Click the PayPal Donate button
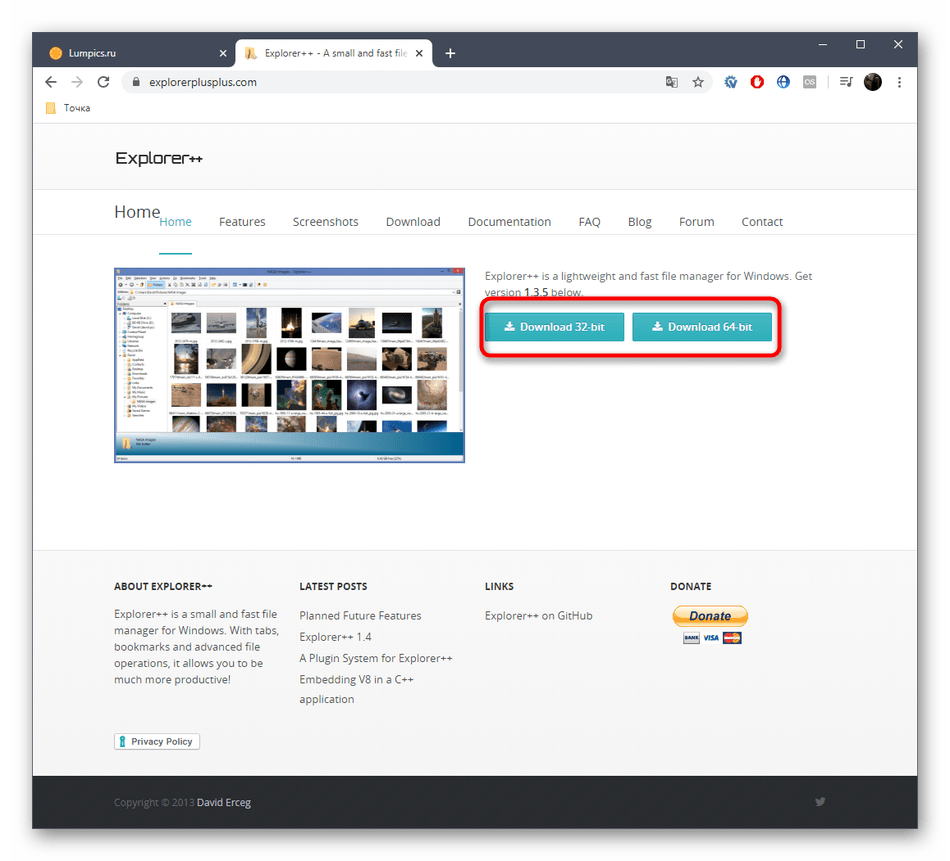The width and height of the screenshot is (950, 861). point(710,616)
